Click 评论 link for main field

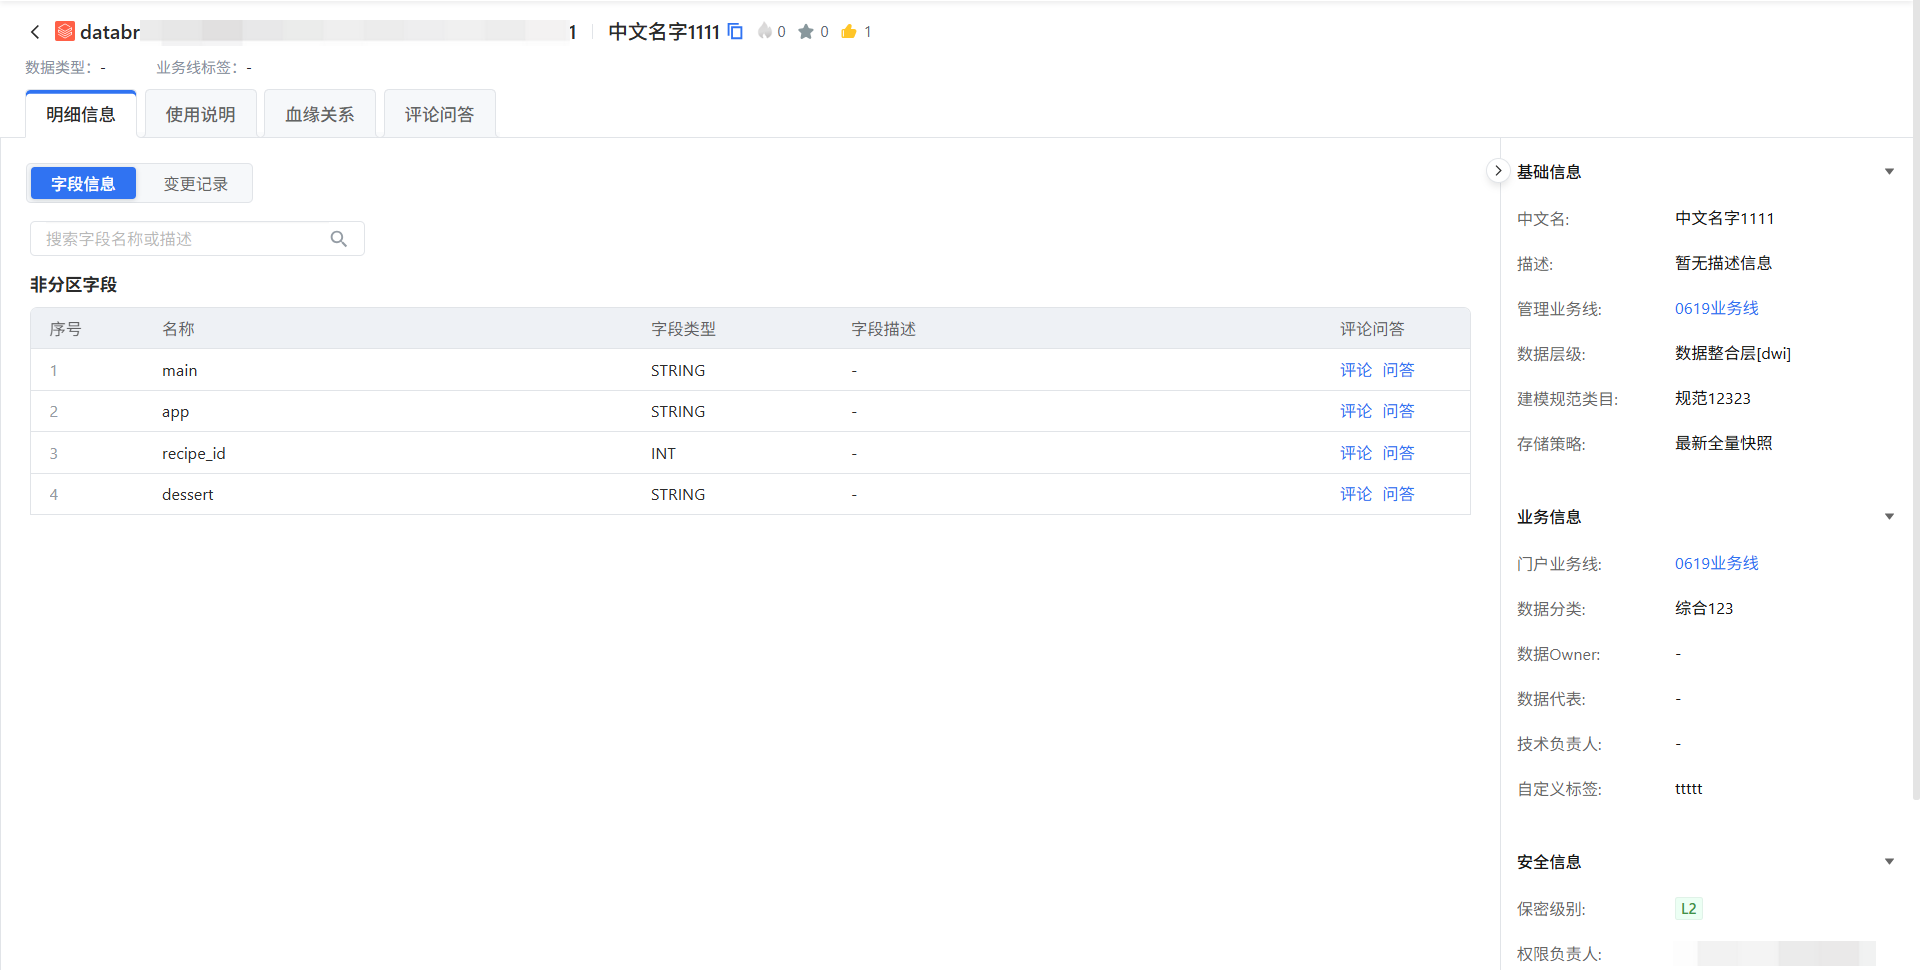coord(1355,370)
